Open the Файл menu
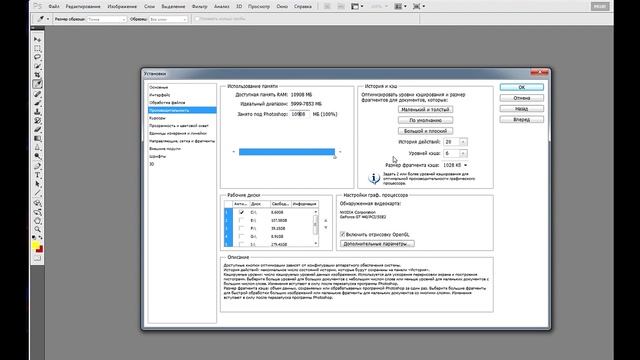 [x=53, y=7]
